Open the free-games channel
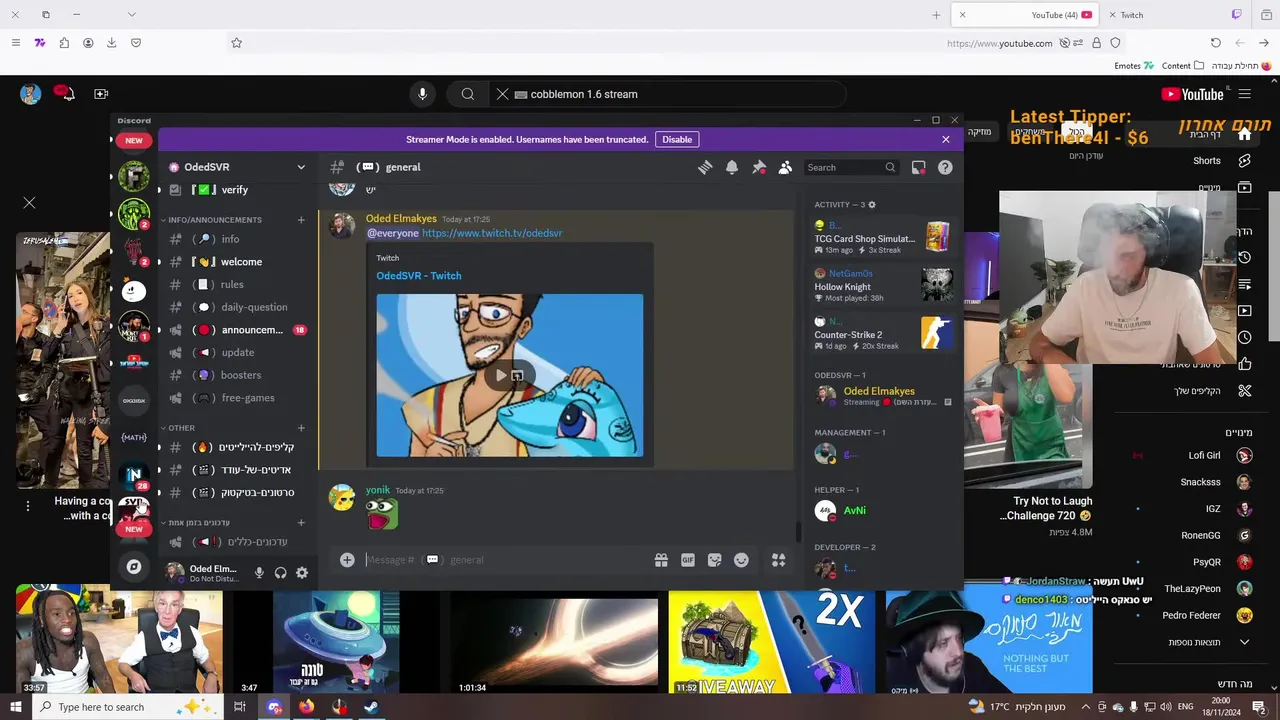The height and width of the screenshot is (720, 1280). (236, 398)
